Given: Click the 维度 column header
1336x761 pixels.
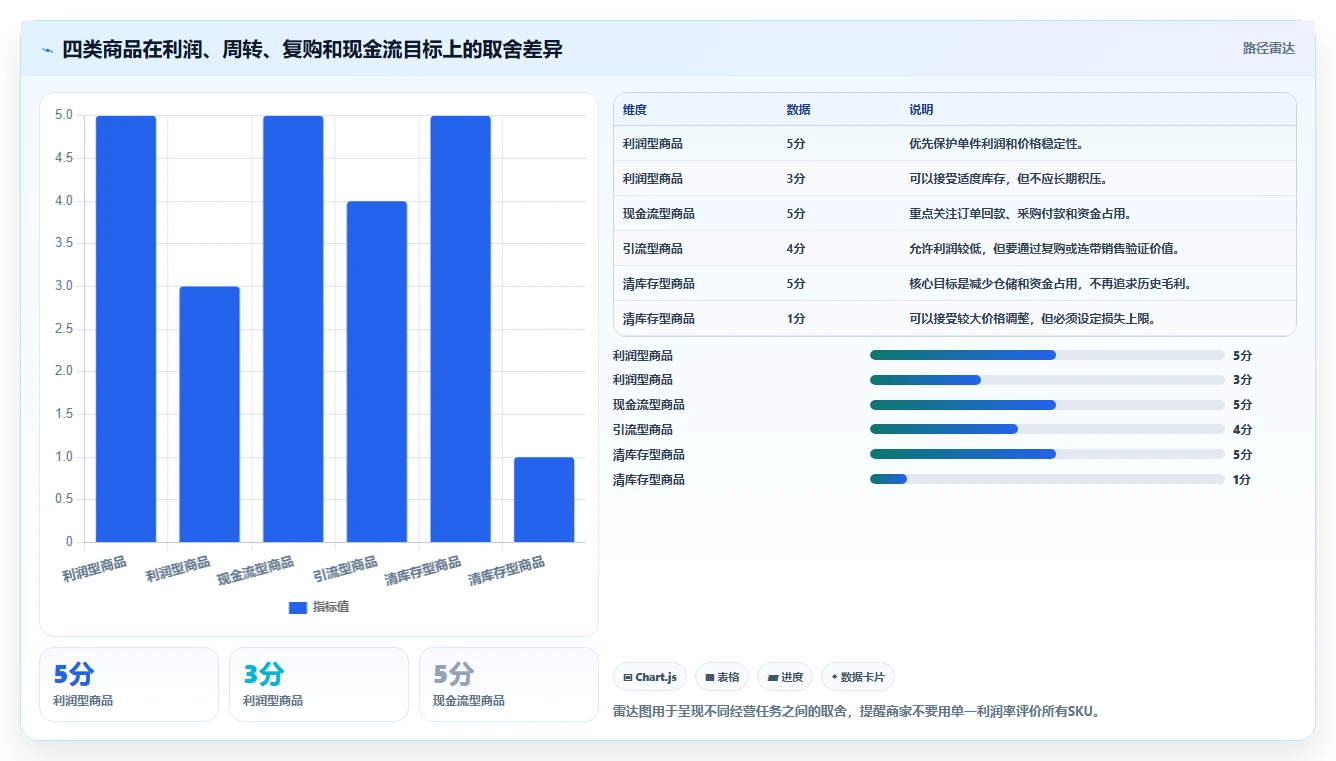Looking at the screenshot, I should tap(635, 110).
